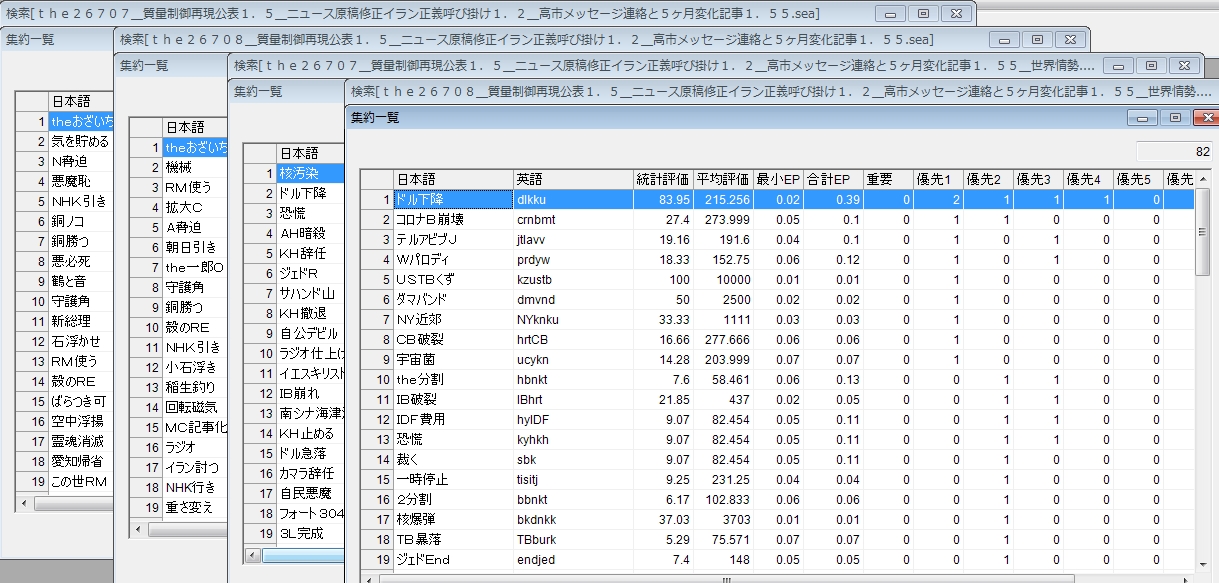Click the 10000 average value cell
The image size is (1219, 583).
pos(723,279)
